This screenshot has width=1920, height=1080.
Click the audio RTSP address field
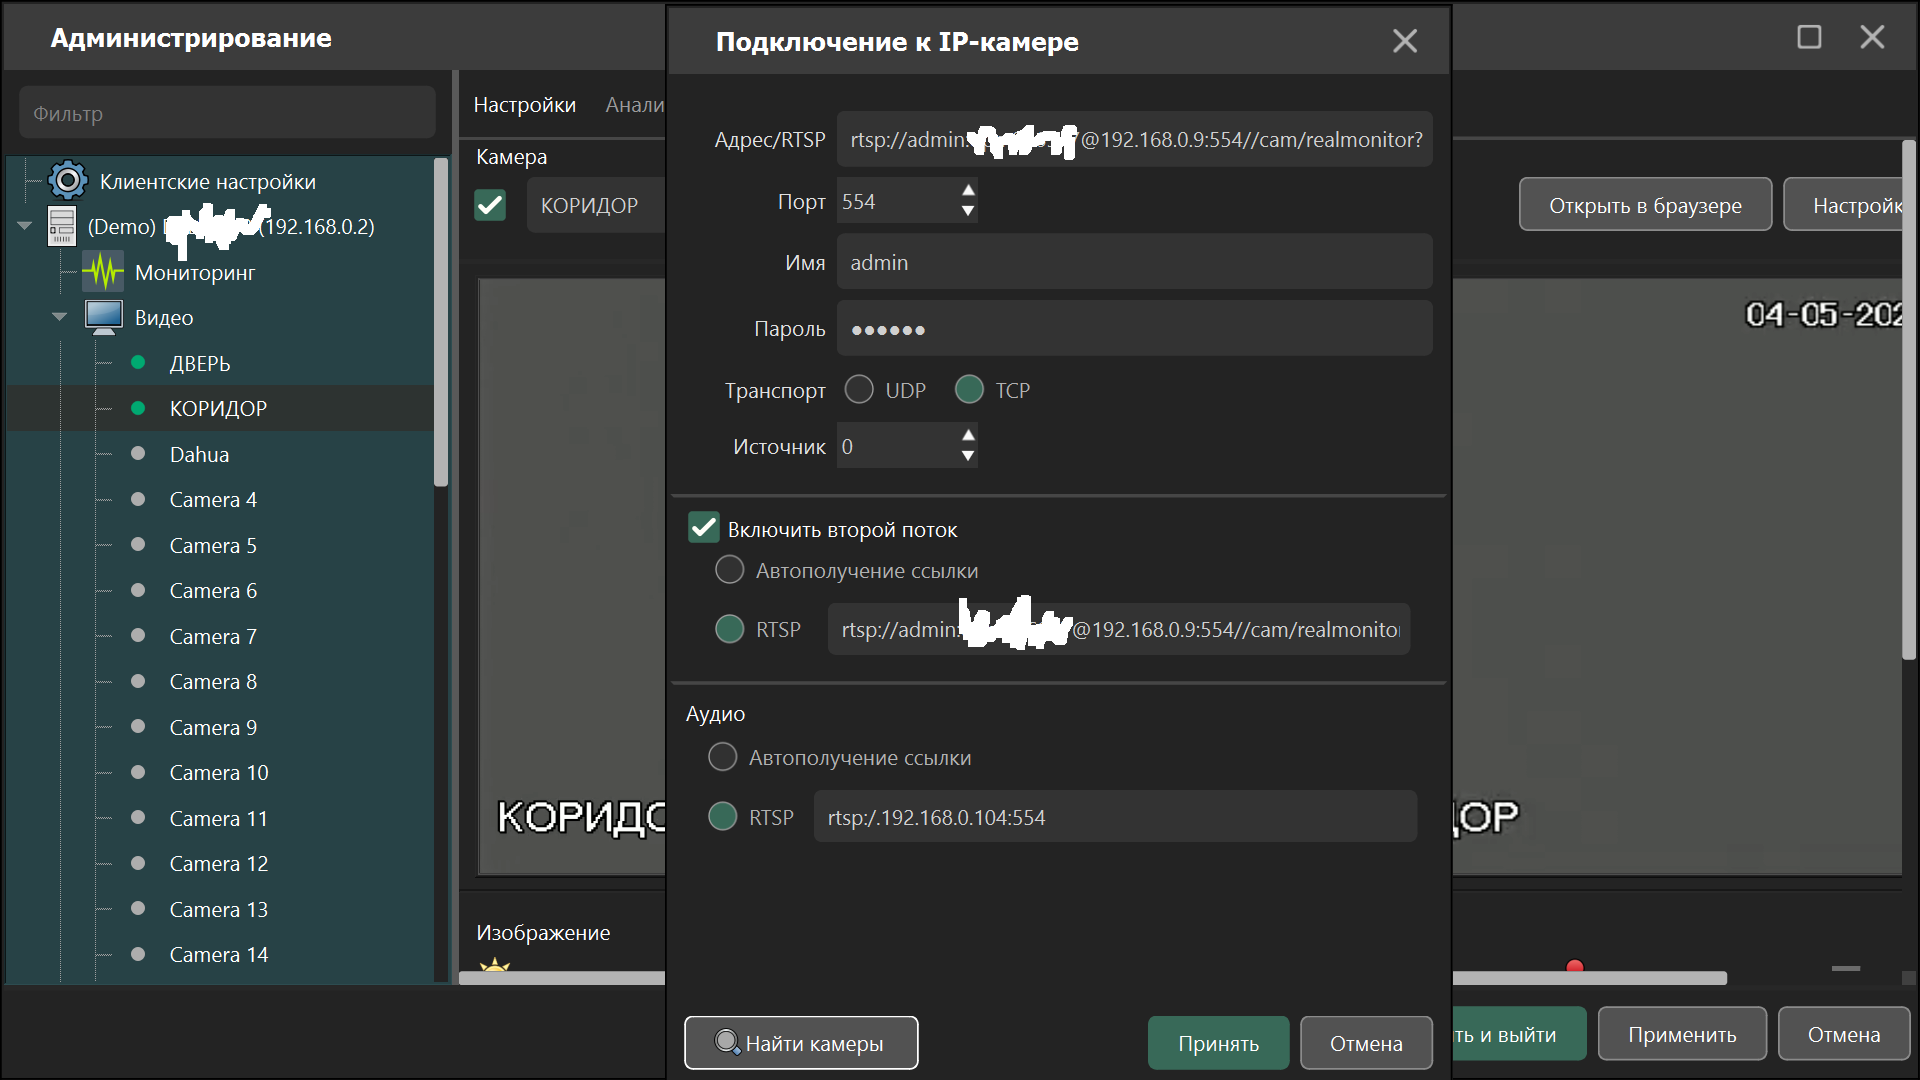pyautogui.click(x=1115, y=817)
